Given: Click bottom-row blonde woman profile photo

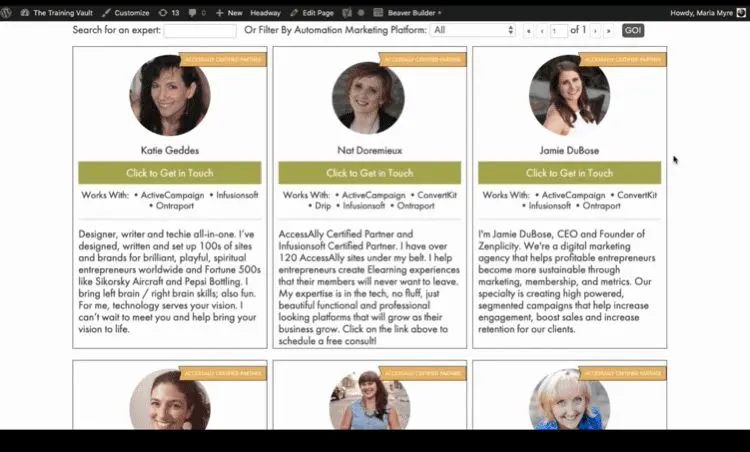Looking at the screenshot, I should tap(569, 399).
